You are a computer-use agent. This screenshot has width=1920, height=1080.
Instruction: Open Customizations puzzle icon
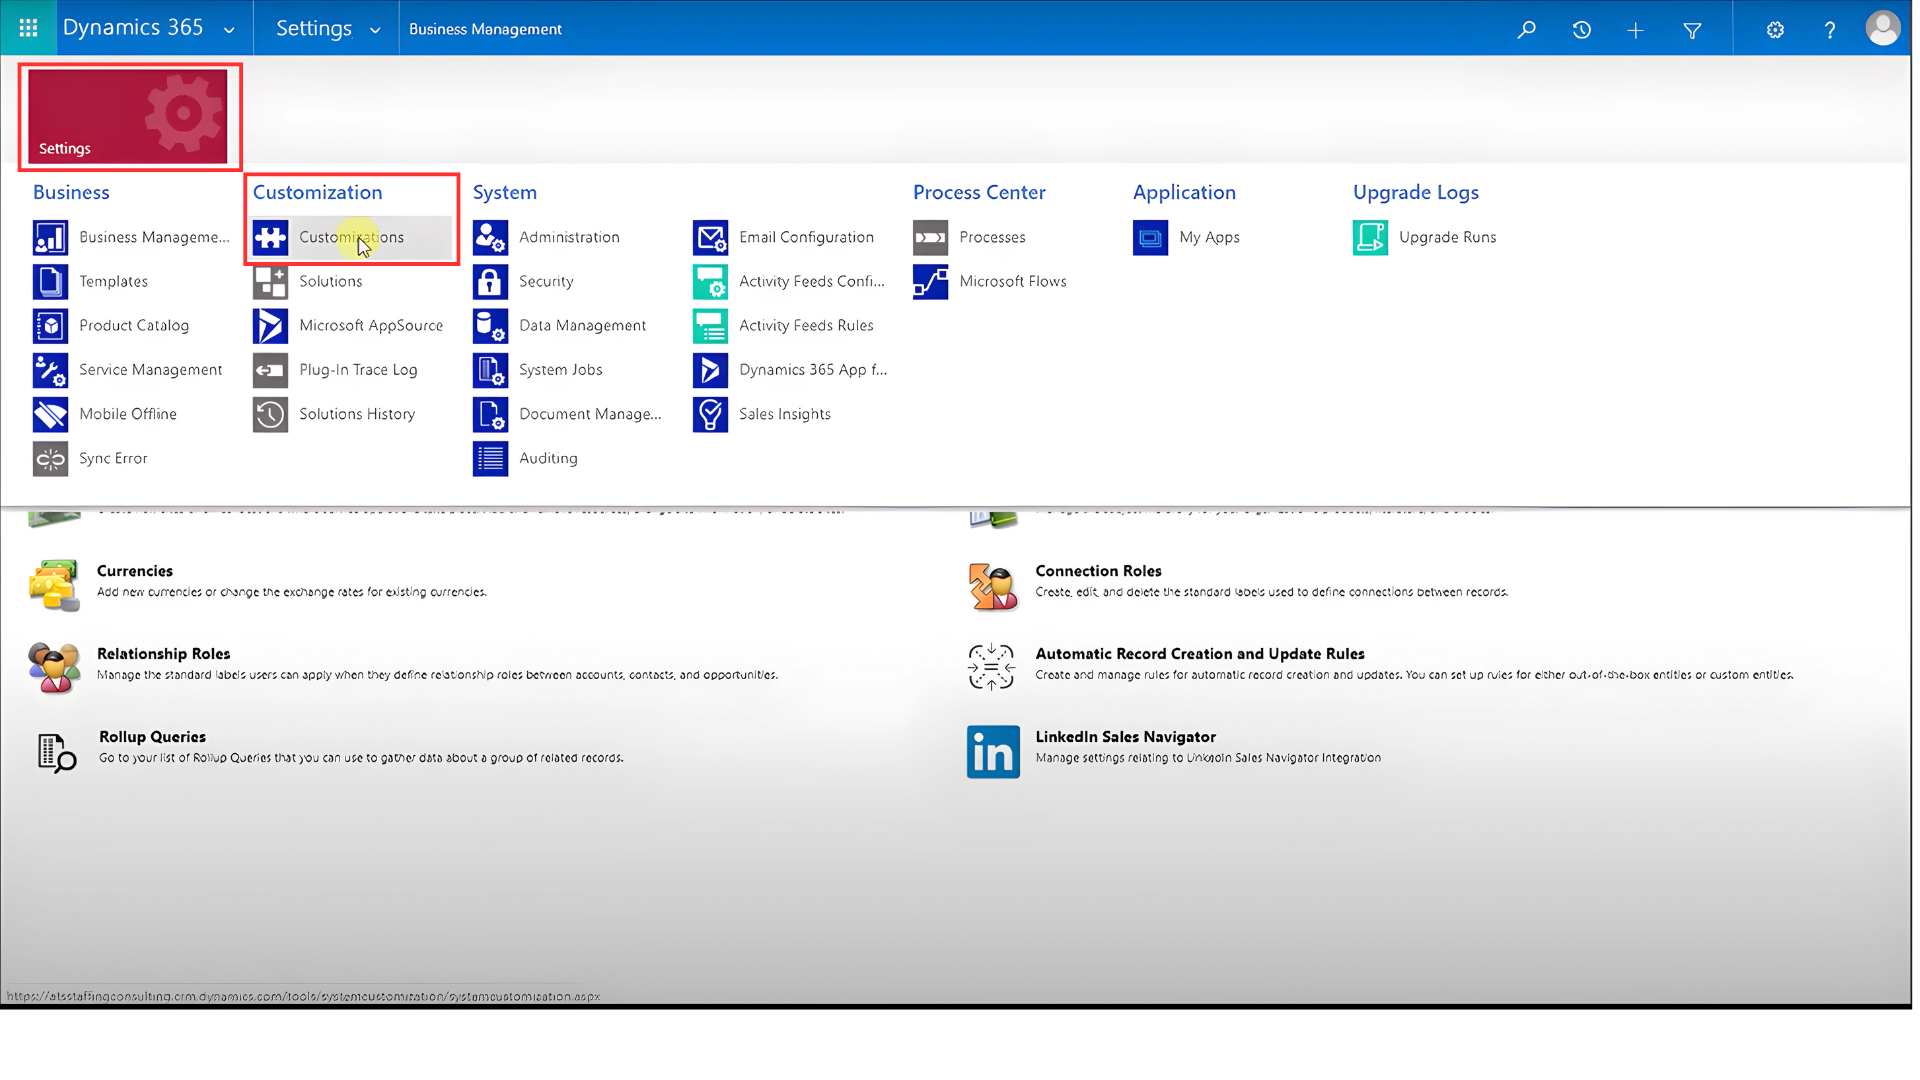(x=270, y=237)
